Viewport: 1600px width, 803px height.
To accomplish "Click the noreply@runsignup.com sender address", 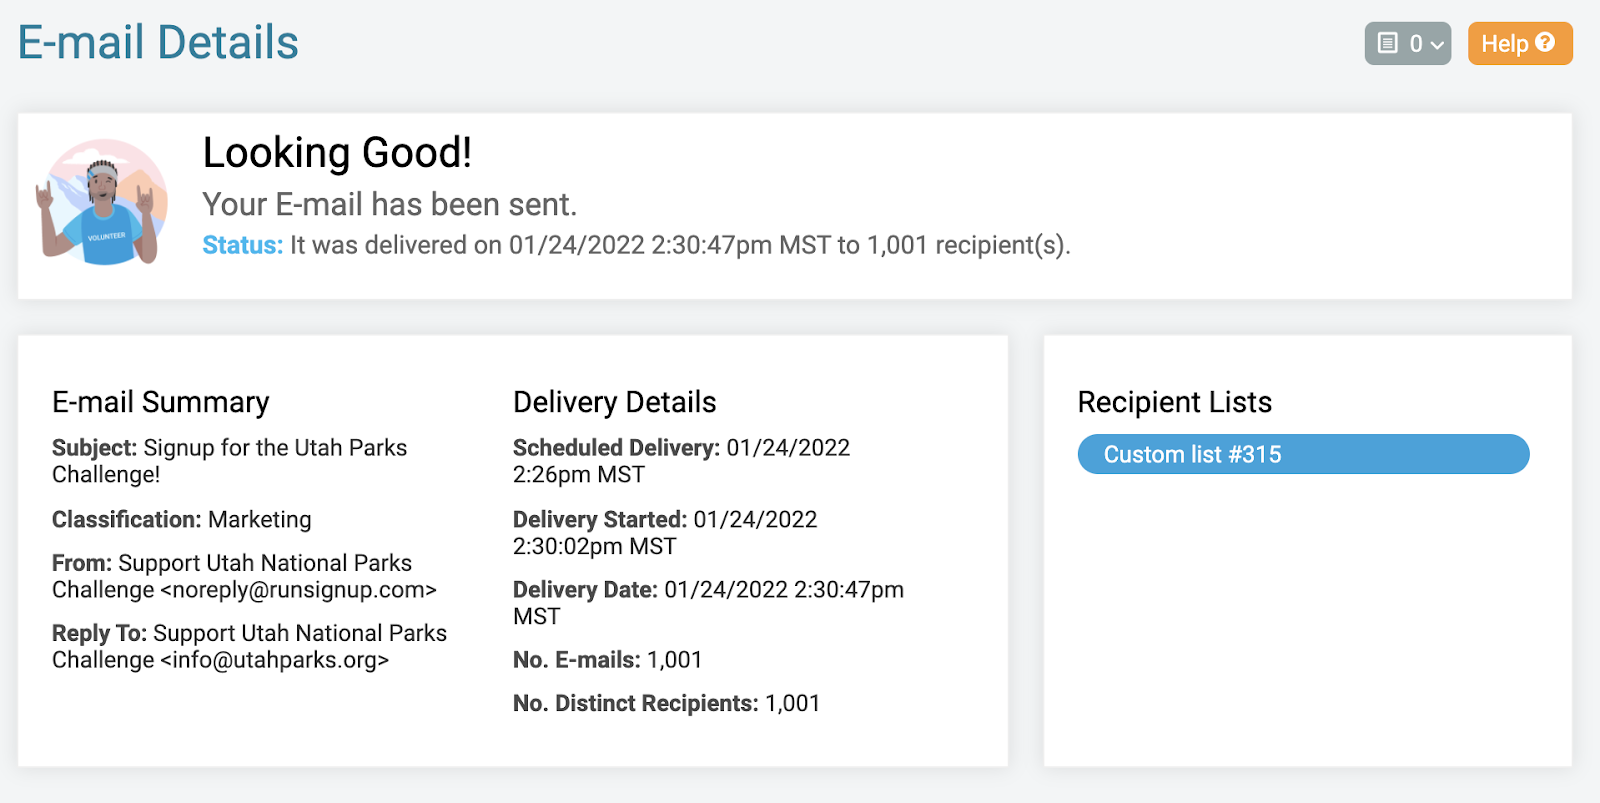I will pos(298,590).
